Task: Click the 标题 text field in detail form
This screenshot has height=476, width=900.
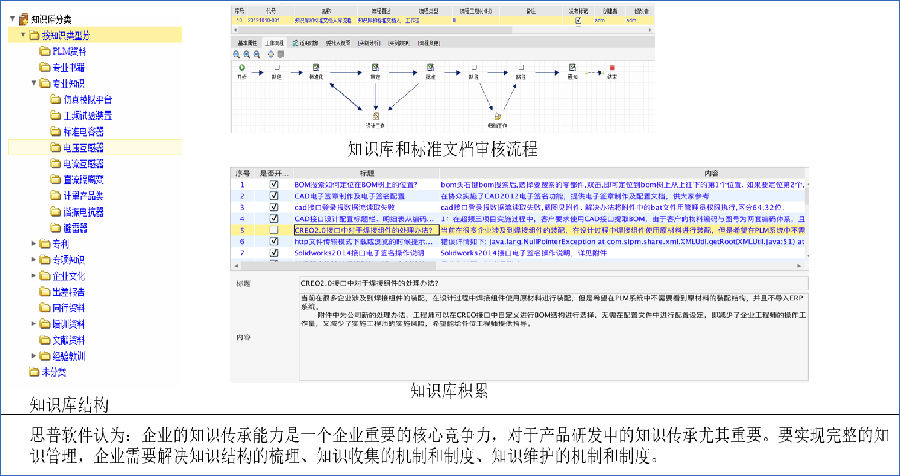Action: point(553,282)
